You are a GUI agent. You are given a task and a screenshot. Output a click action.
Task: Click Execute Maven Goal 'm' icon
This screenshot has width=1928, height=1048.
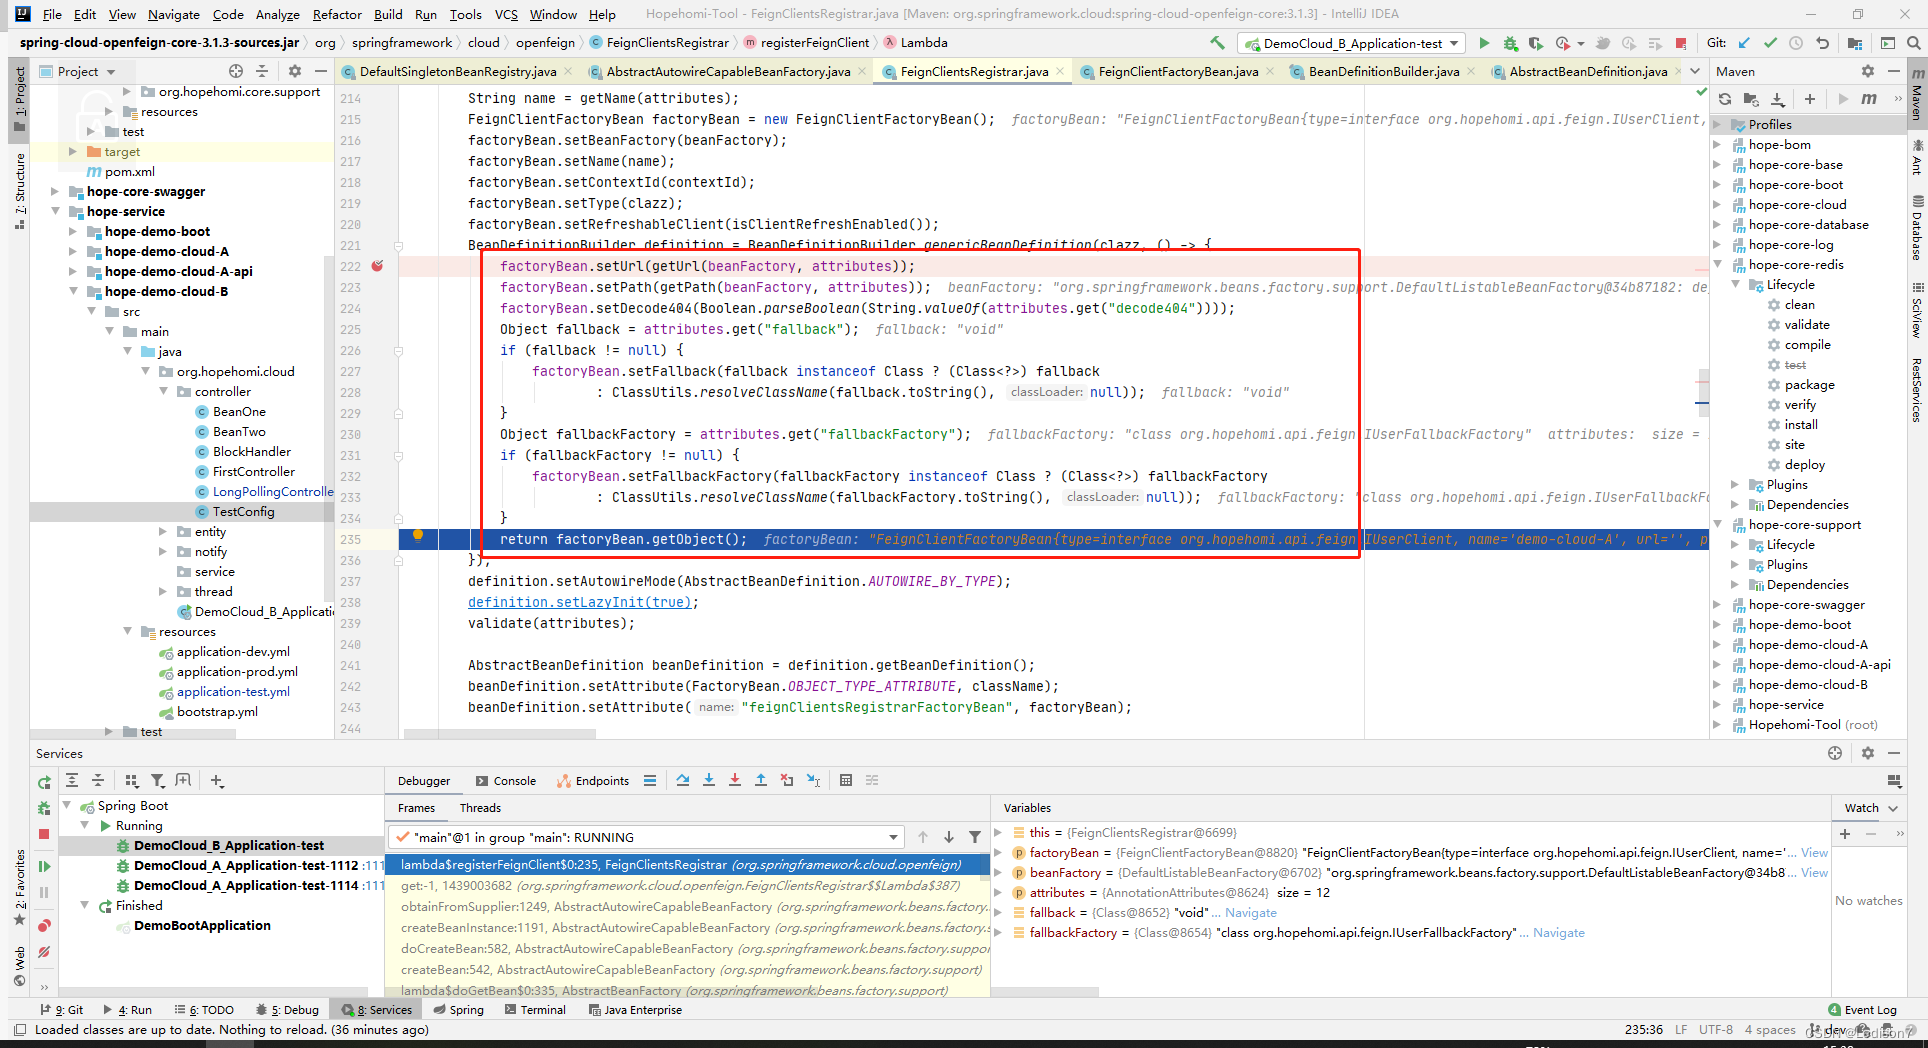1869,98
